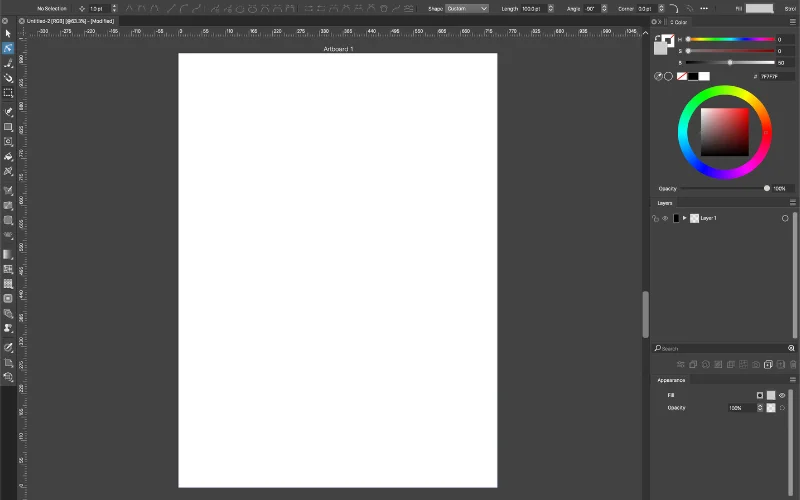
Task: Open the Layers panel hamburger menu
Action: (792, 203)
